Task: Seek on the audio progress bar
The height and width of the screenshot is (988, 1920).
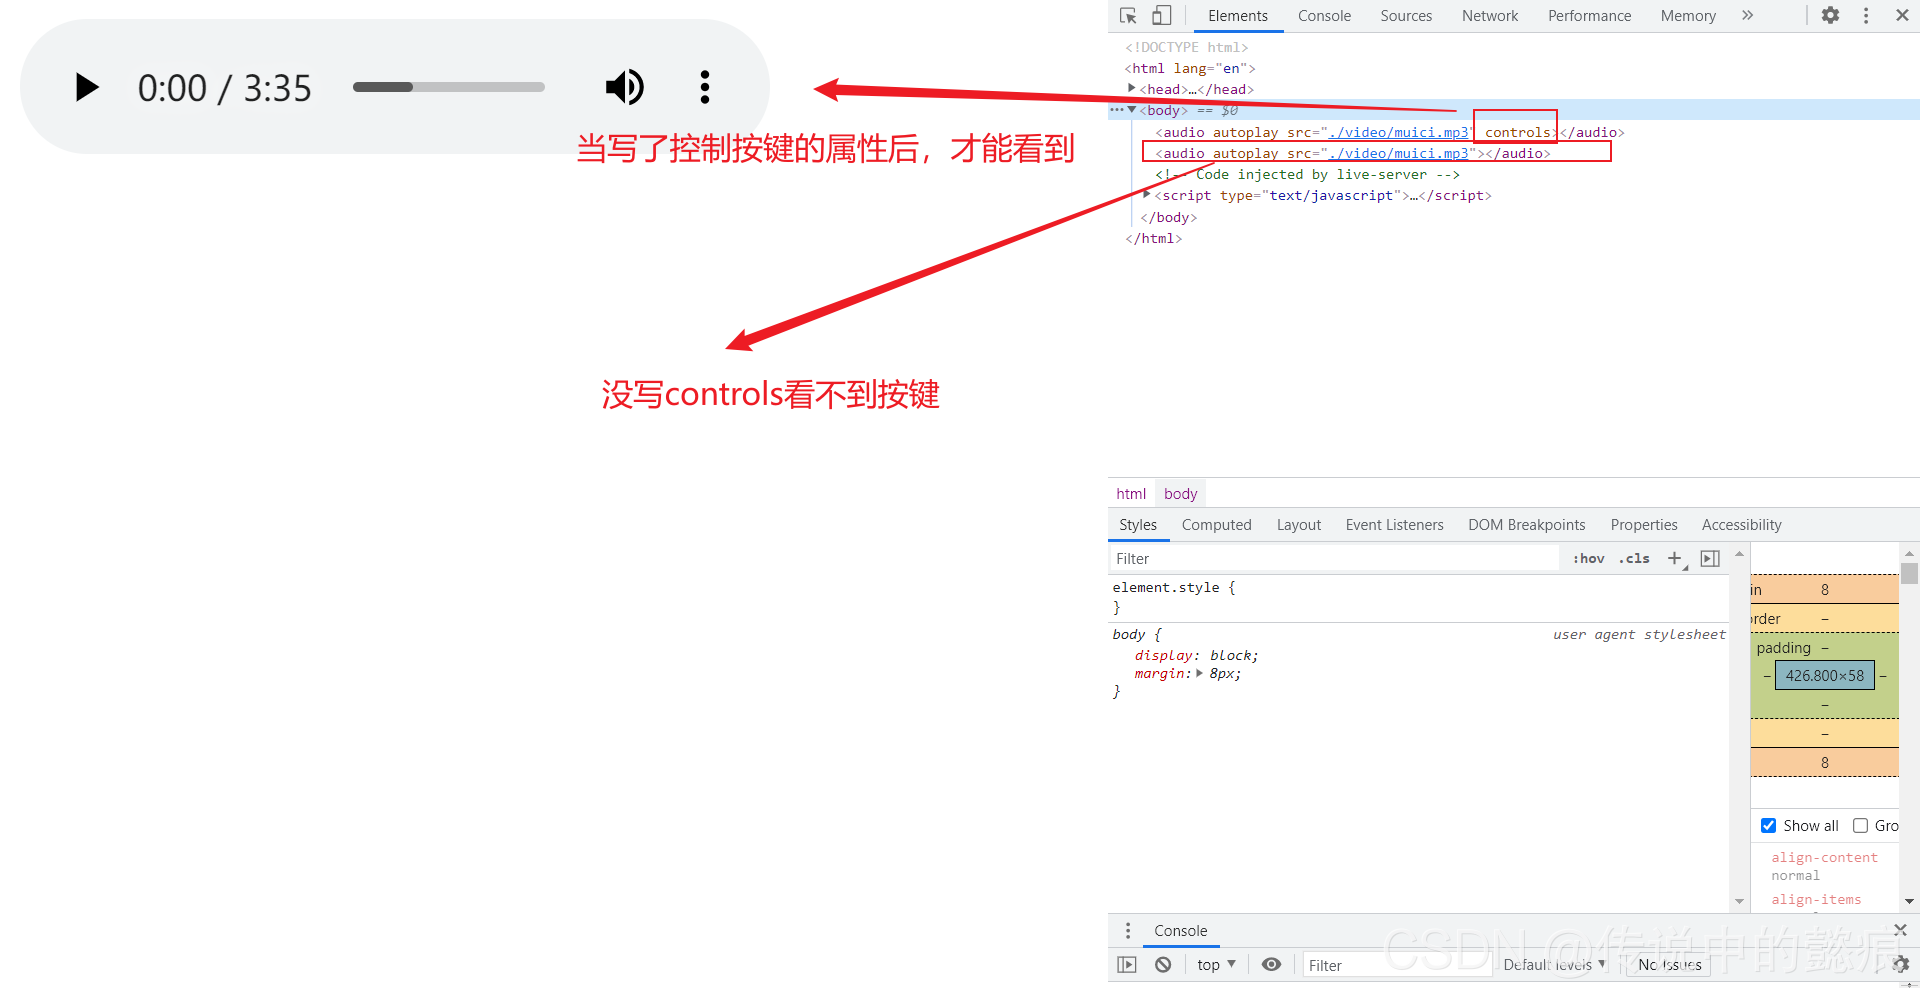Action: point(448,87)
